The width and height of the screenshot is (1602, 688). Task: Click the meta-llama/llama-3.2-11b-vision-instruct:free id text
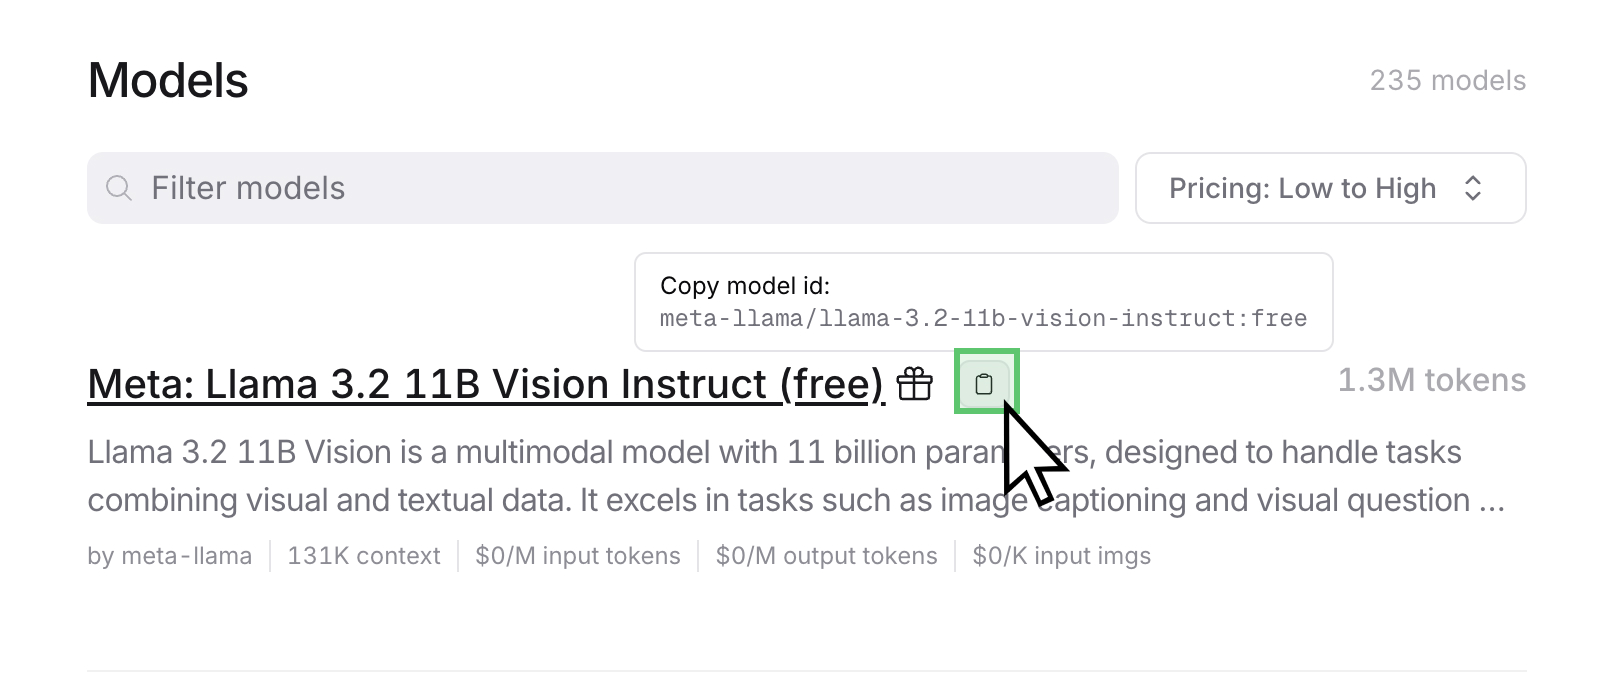[x=983, y=319]
